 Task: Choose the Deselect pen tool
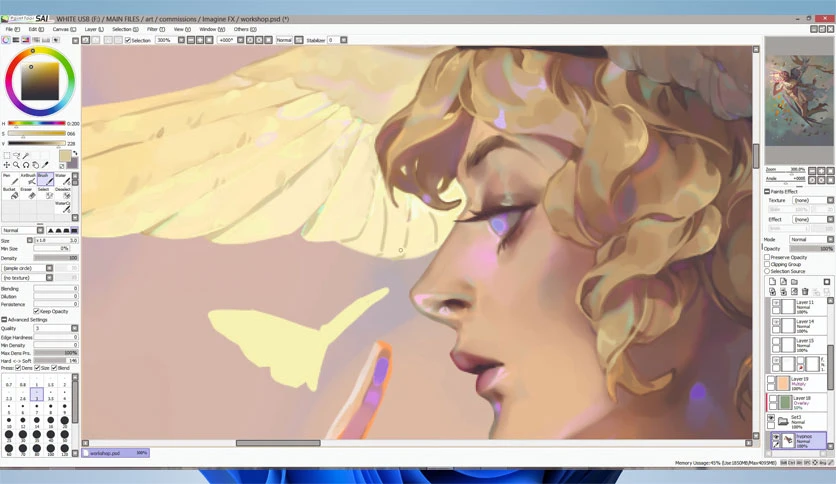(x=62, y=193)
